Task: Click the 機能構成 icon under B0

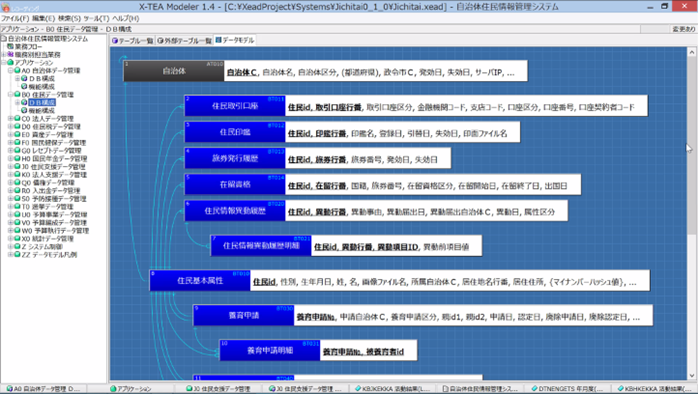Action: point(24,110)
